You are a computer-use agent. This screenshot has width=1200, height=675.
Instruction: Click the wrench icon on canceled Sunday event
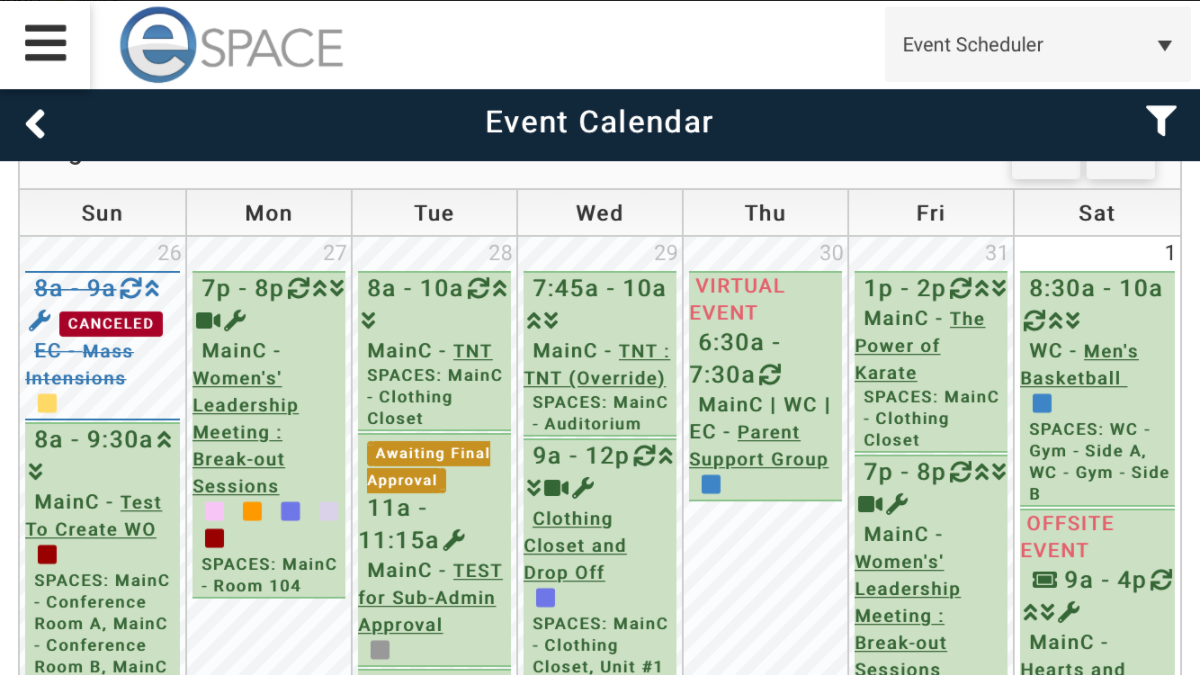tap(39, 321)
